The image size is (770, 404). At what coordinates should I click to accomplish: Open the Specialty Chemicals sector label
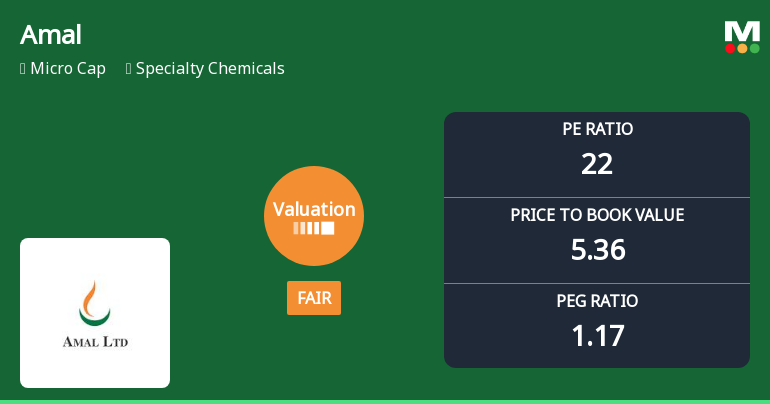210,69
